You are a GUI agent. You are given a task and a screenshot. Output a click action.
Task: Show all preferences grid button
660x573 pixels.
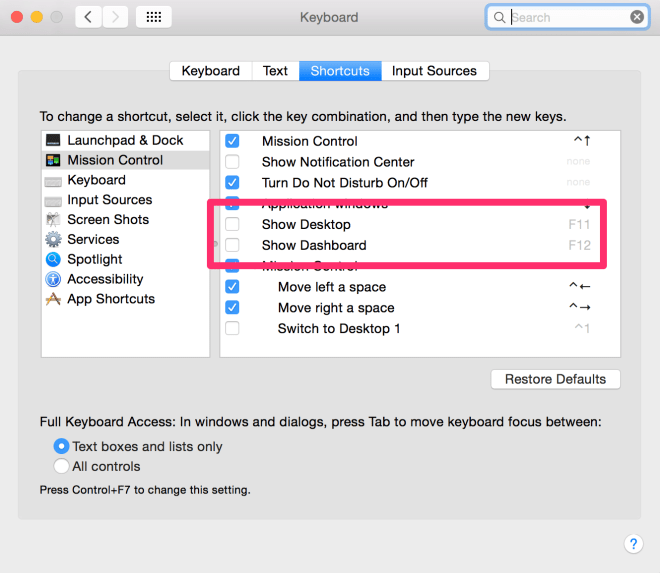click(x=153, y=17)
